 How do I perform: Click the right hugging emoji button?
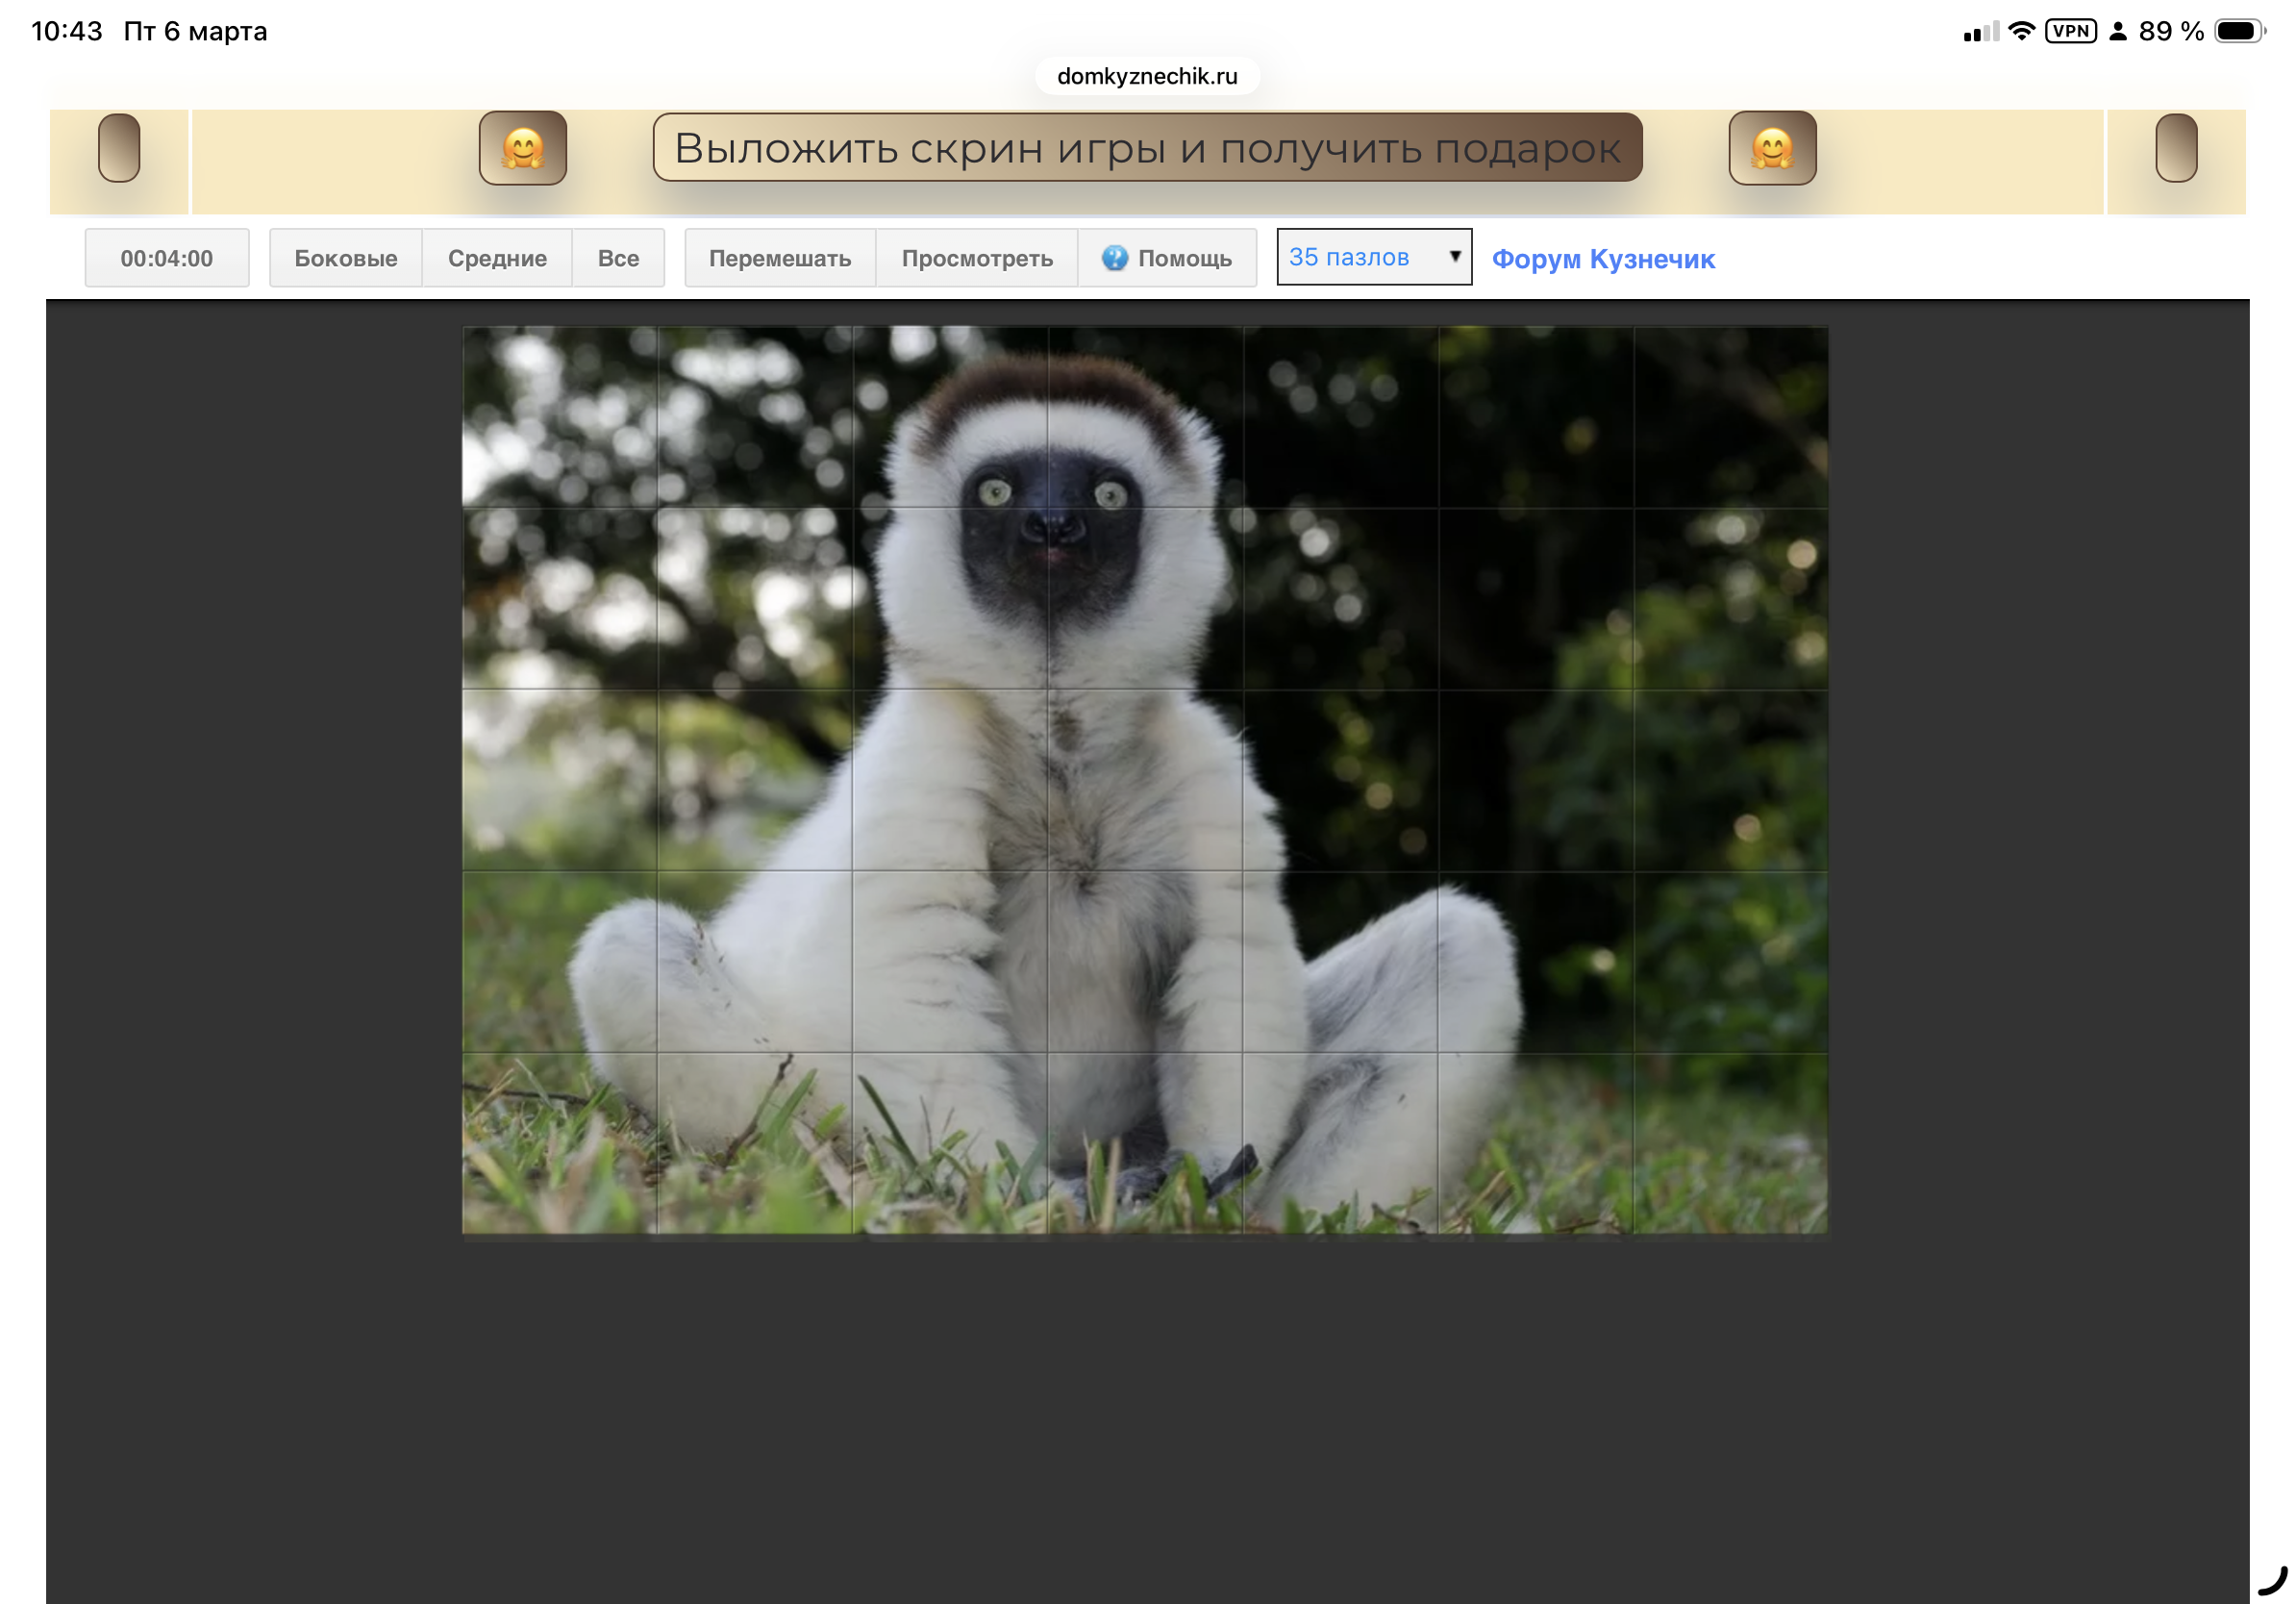[1771, 148]
